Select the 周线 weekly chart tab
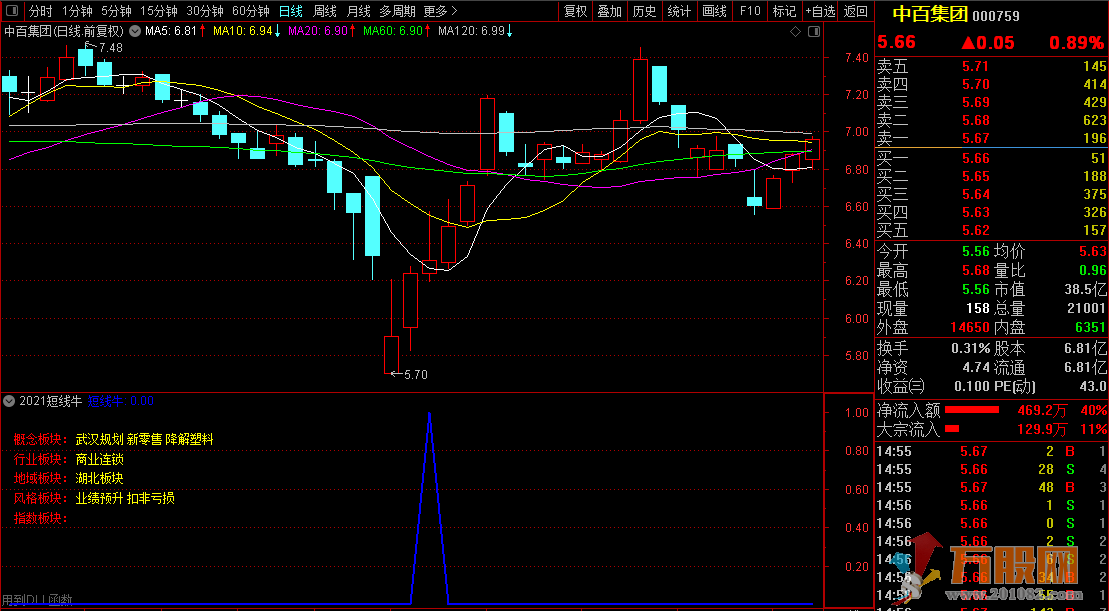 [325, 11]
